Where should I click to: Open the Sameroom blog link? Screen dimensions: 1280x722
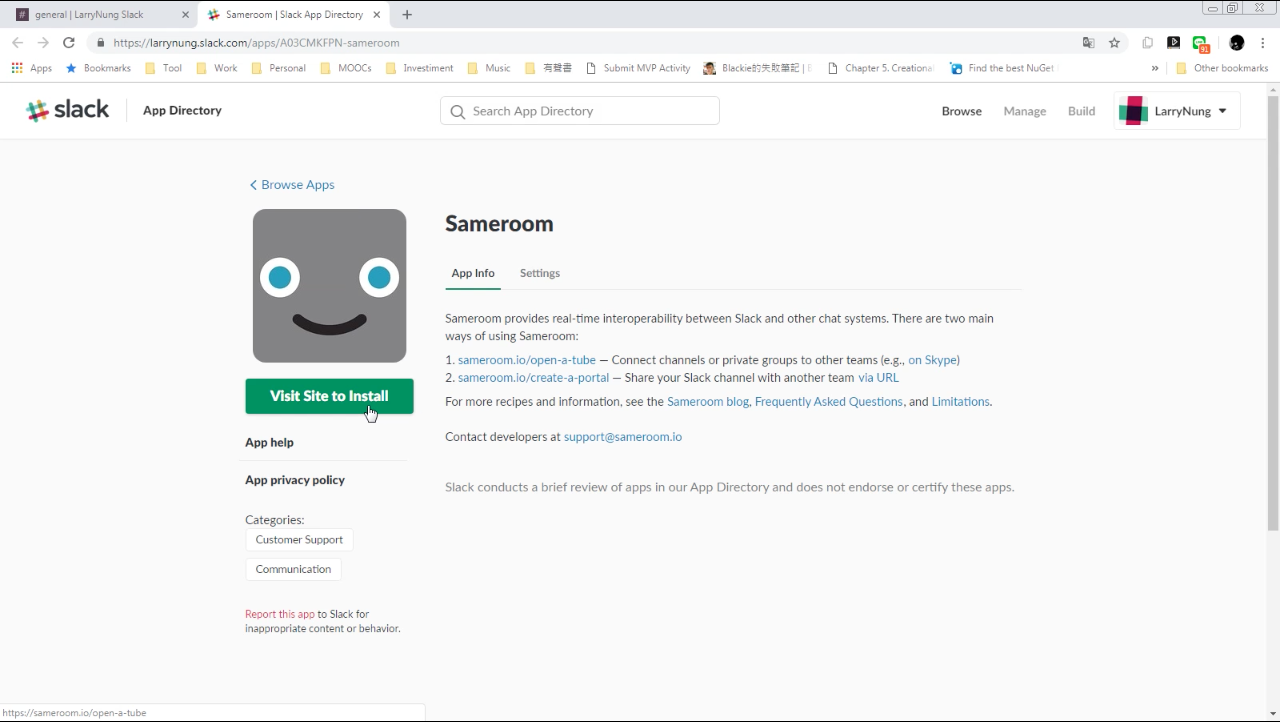(708, 402)
